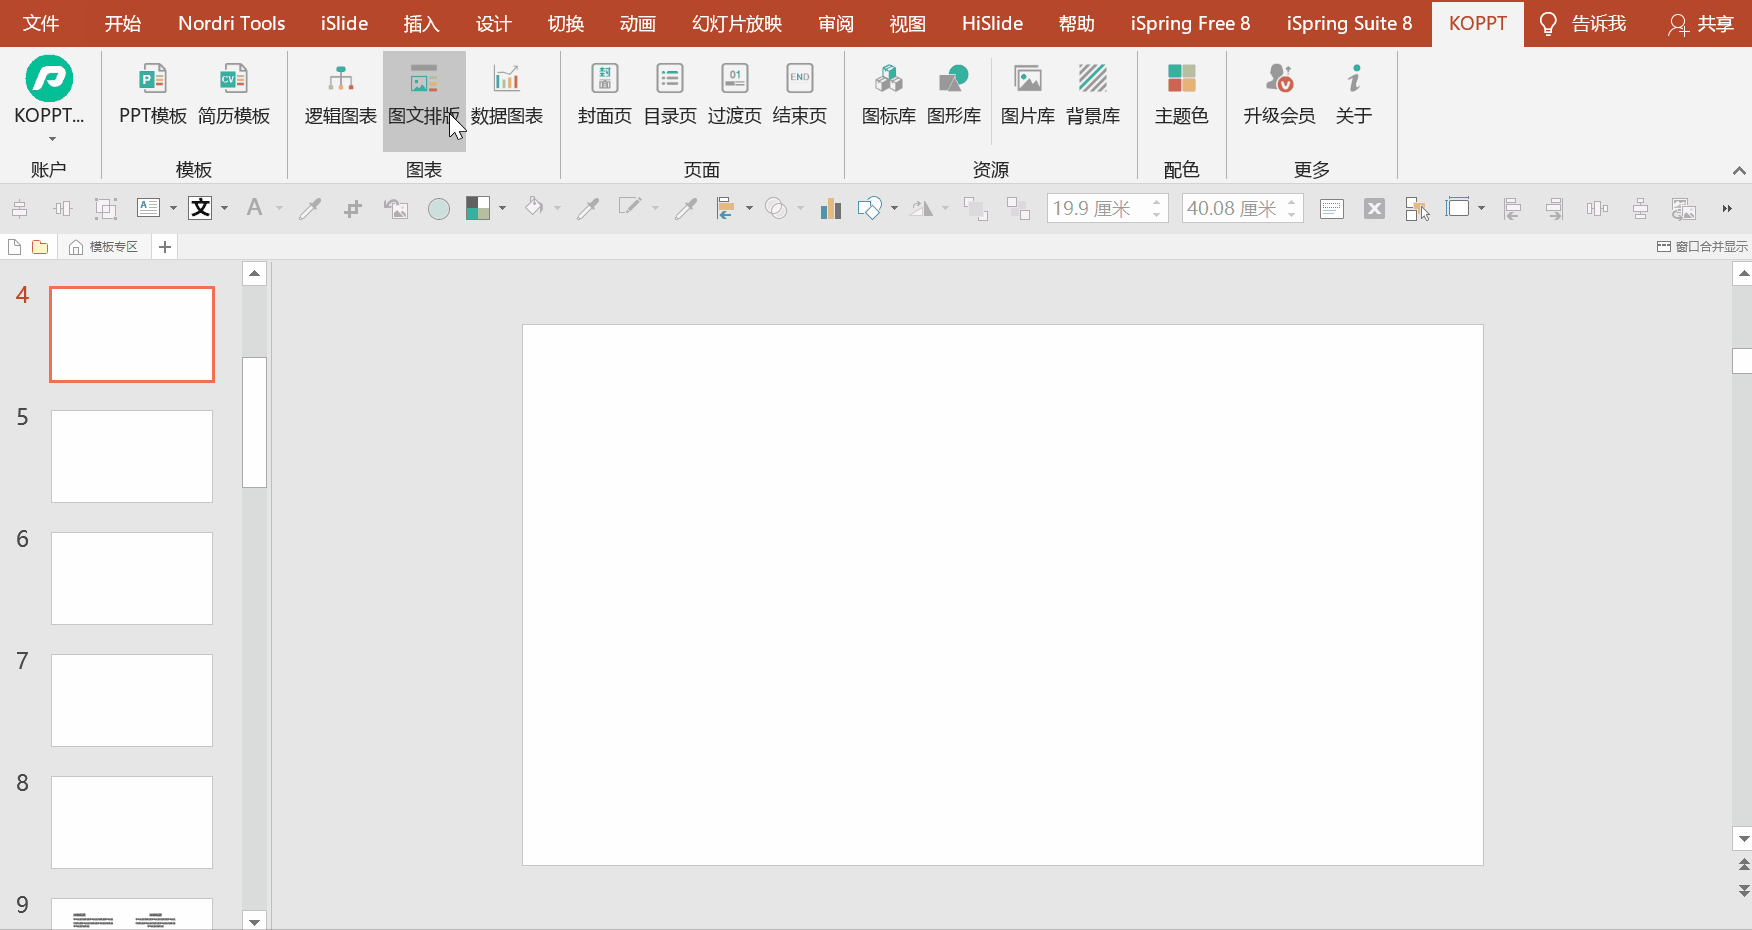
Task: Open the 图标库 icon library
Action: click(888, 96)
